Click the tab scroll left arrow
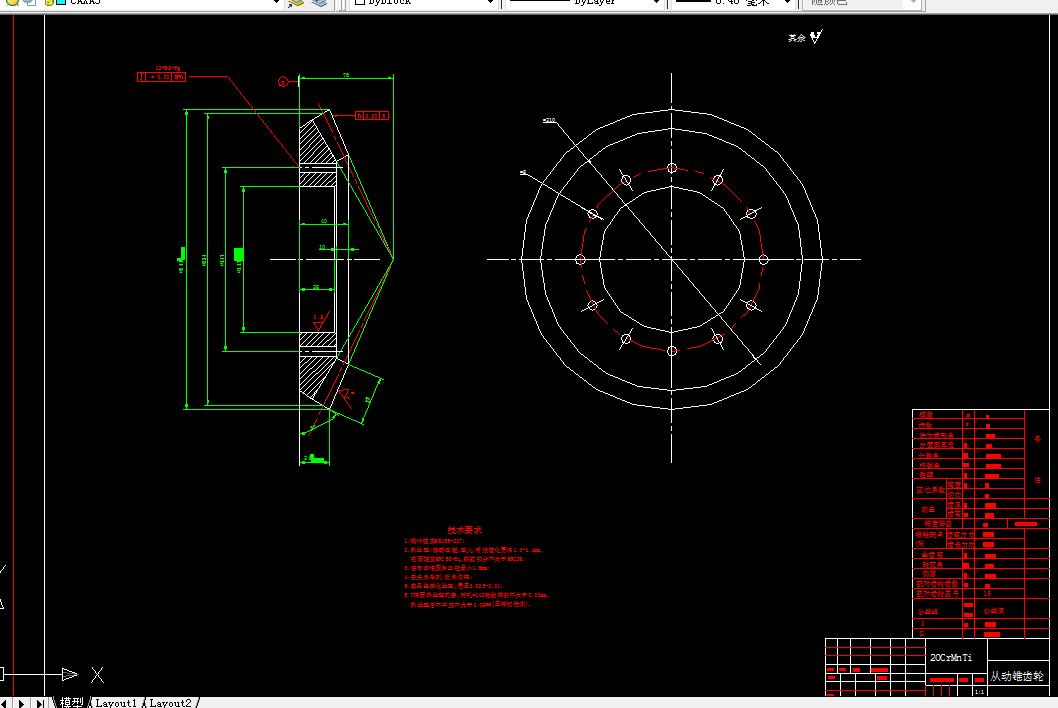 4,703
